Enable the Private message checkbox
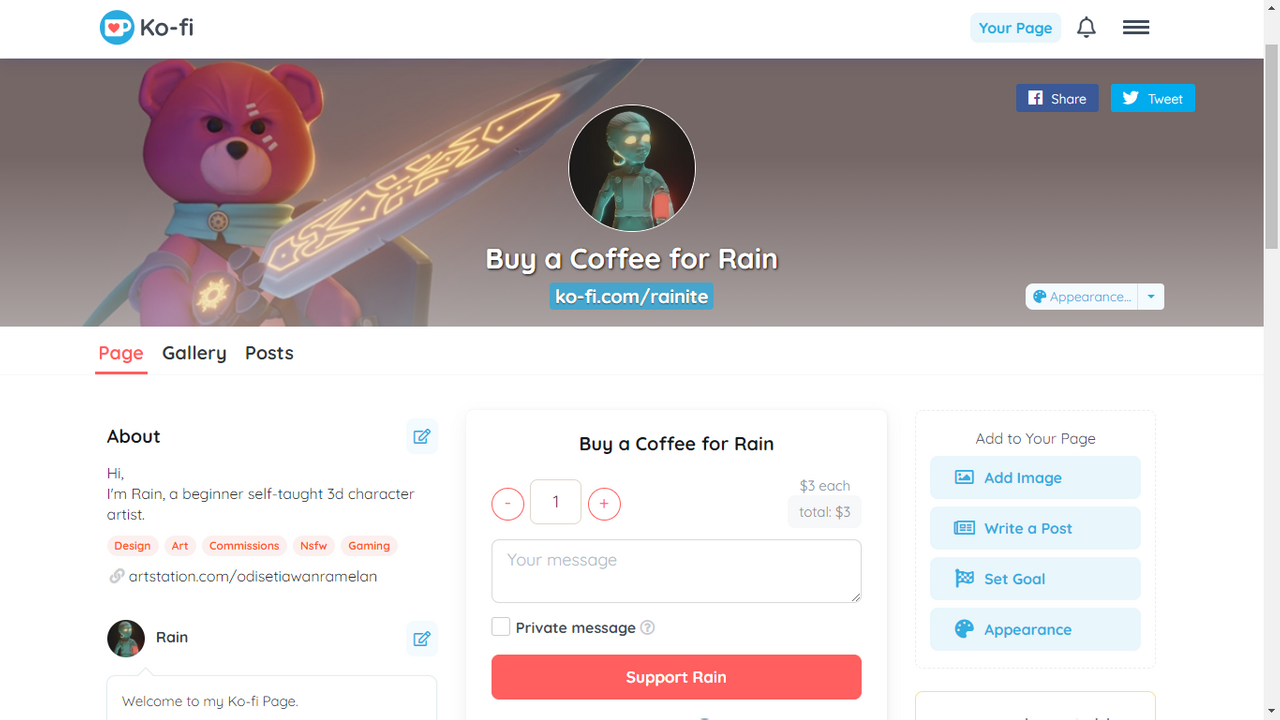1280x720 pixels. 501,627
